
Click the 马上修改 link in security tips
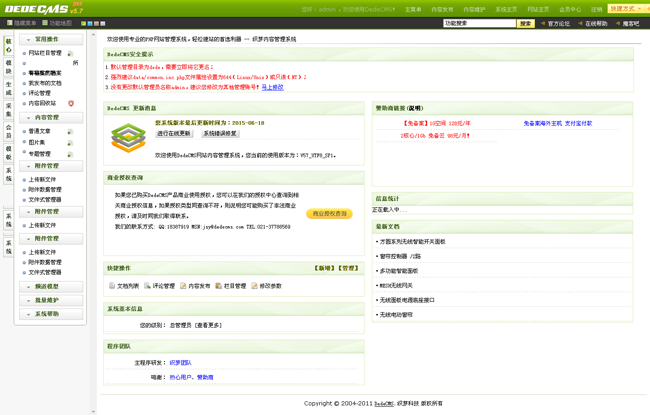coord(272,87)
